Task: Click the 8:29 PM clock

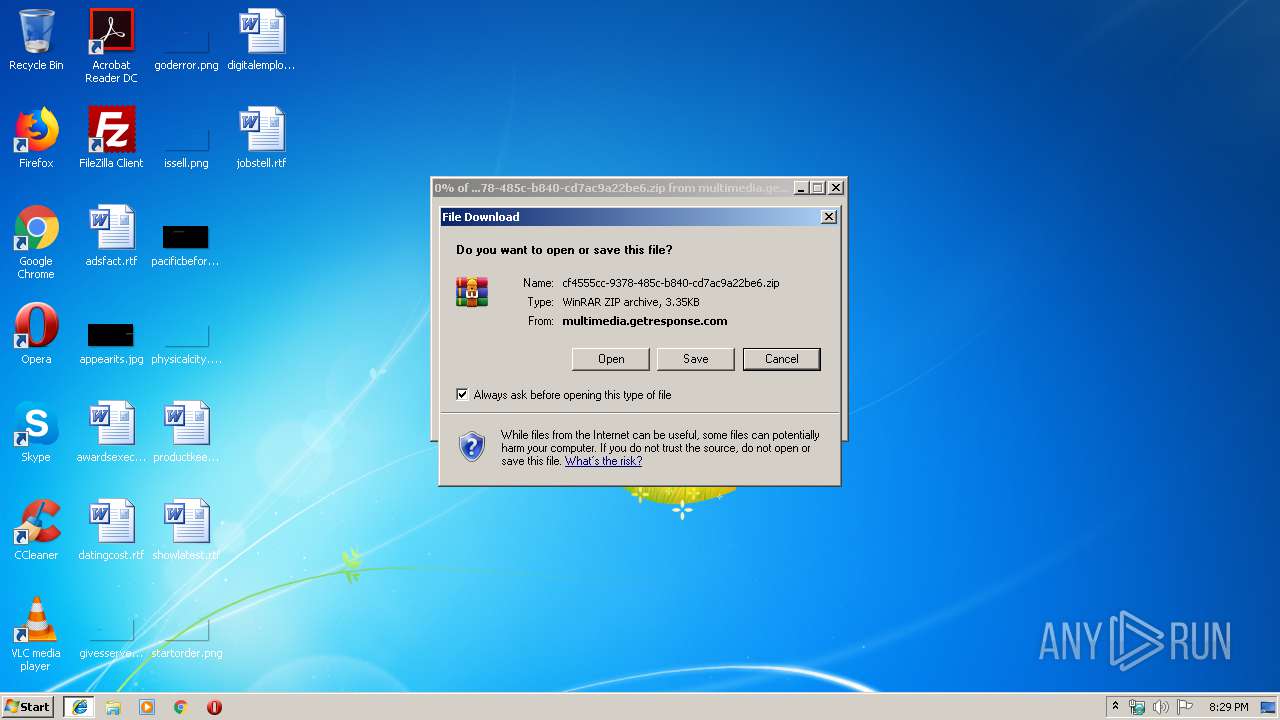Action: [1228, 707]
